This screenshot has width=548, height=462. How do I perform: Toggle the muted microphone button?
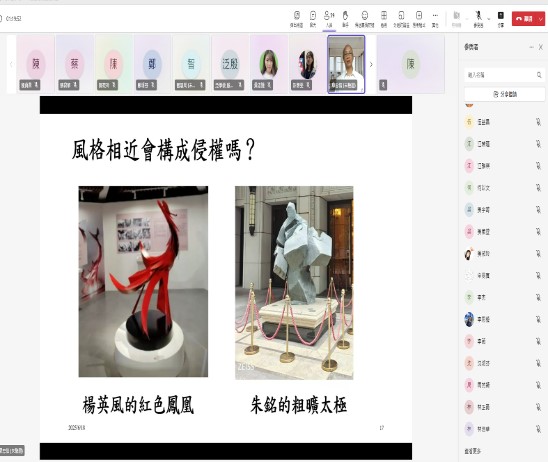[478, 19]
